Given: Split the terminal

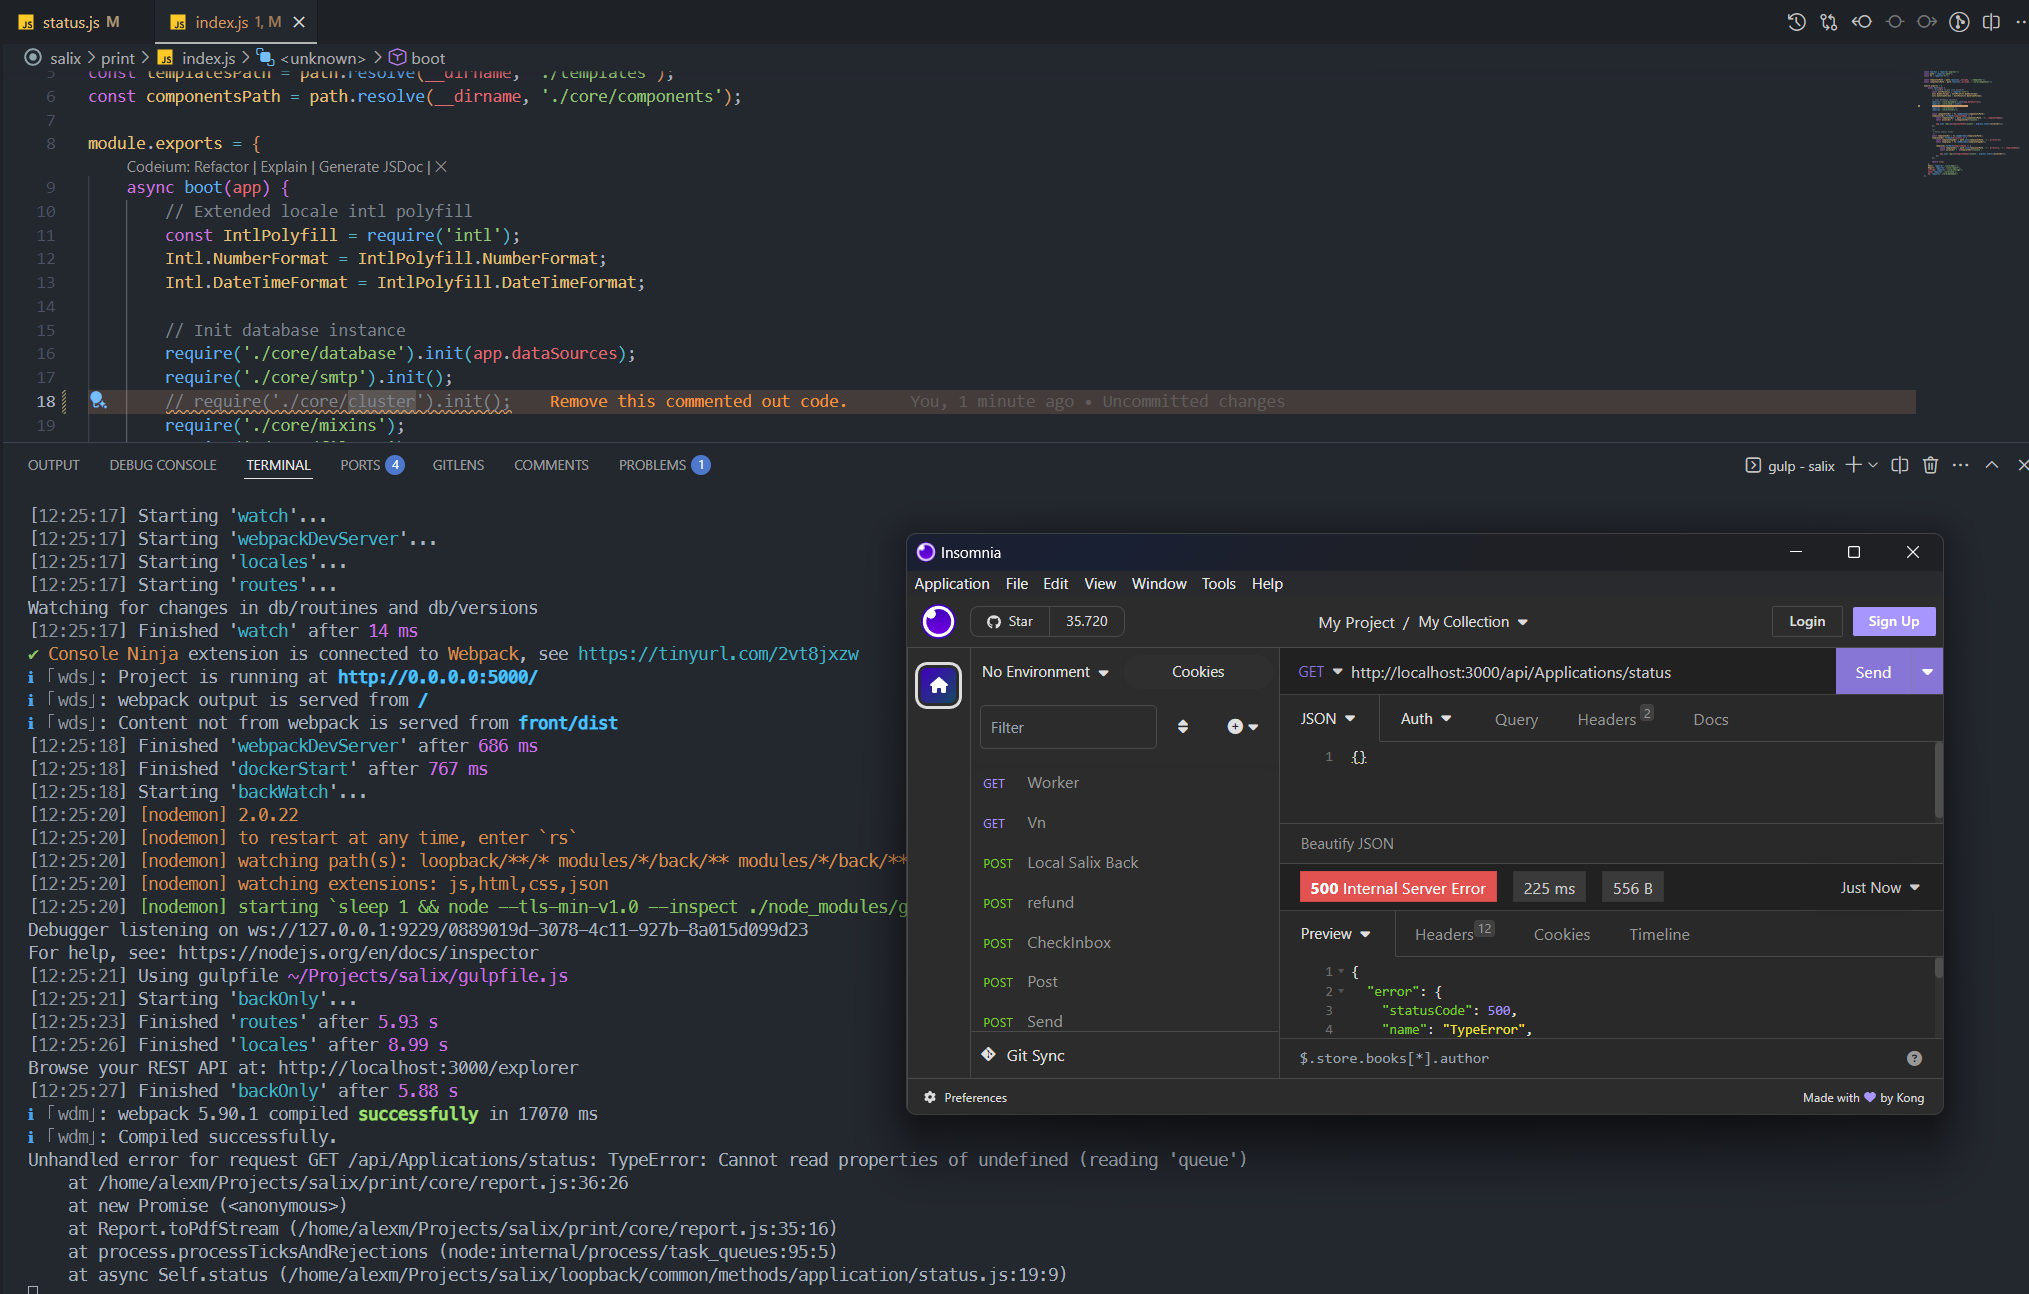Looking at the screenshot, I should coord(1900,465).
